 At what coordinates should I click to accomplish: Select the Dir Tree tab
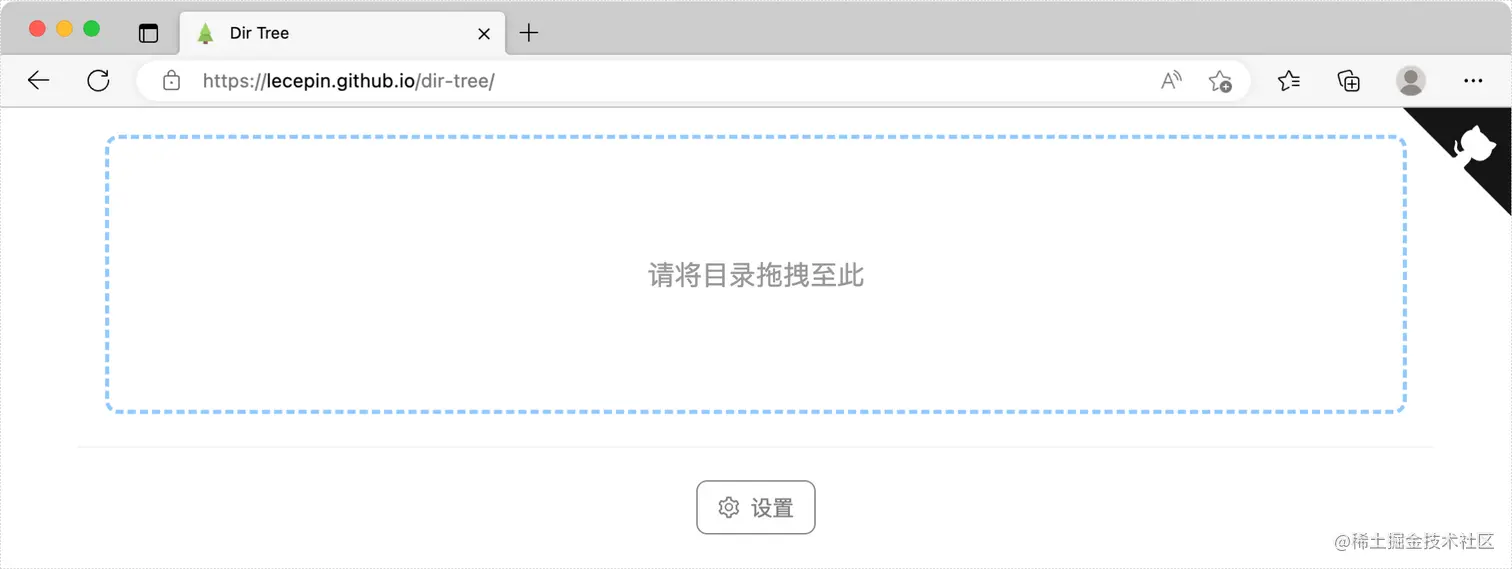(342, 33)
